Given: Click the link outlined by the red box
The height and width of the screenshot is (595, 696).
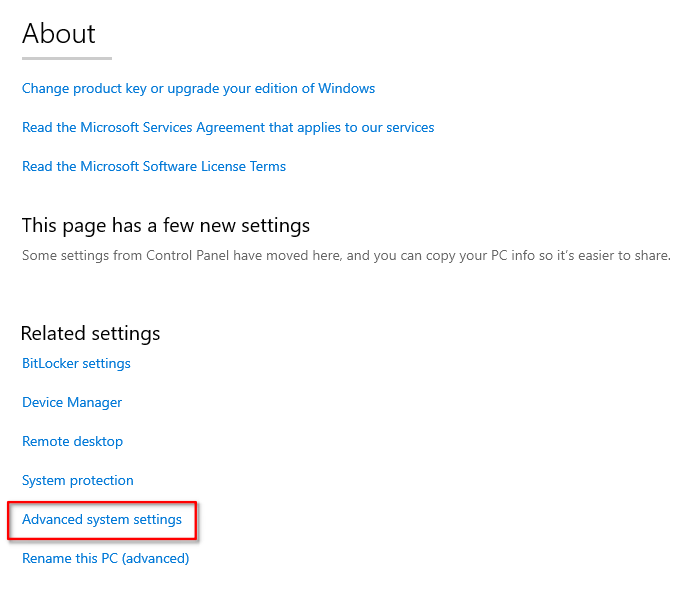Looking at the screenshot, I should [102, 520].
